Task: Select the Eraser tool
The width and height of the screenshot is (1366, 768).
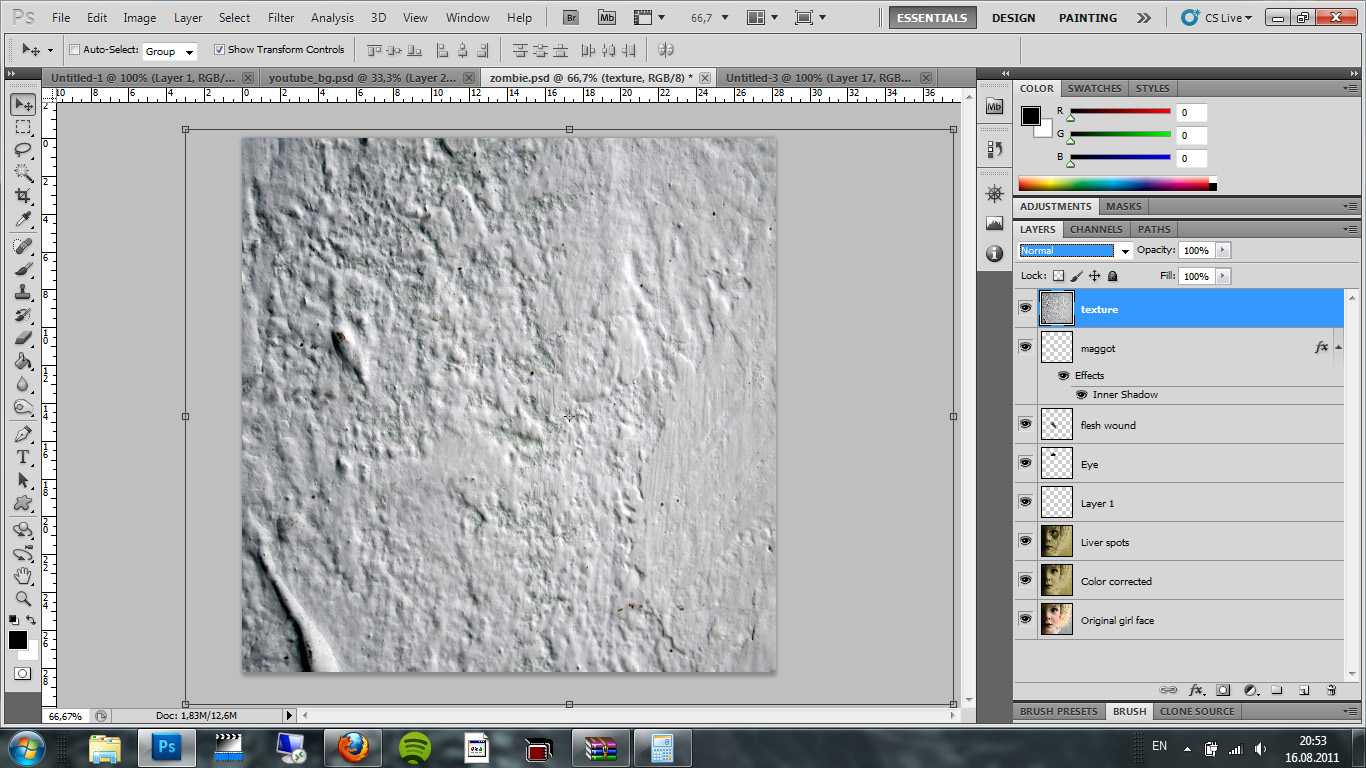Action: [23, 338]
